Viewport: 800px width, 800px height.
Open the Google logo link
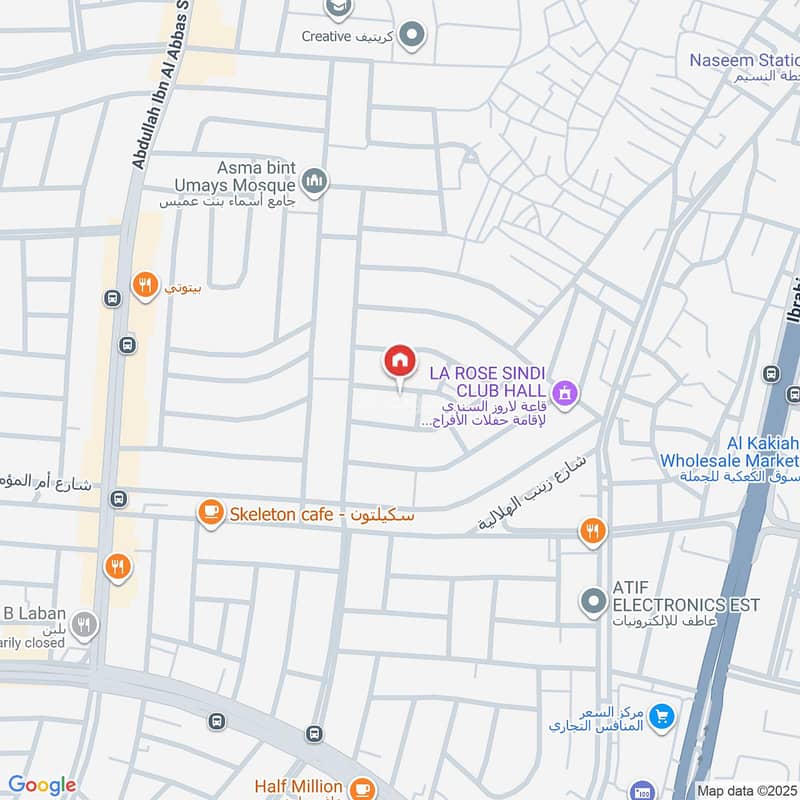pyautogui.click(x=42, y=785)
